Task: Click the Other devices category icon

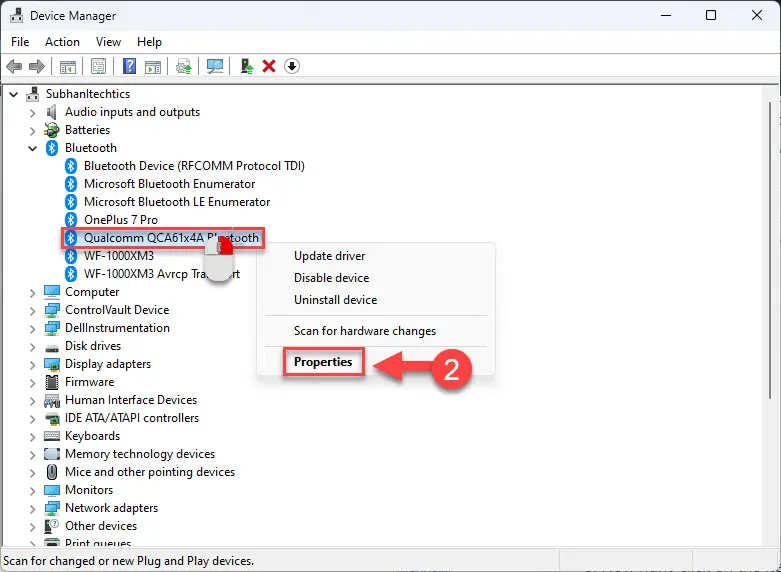Action: (52, 526)
